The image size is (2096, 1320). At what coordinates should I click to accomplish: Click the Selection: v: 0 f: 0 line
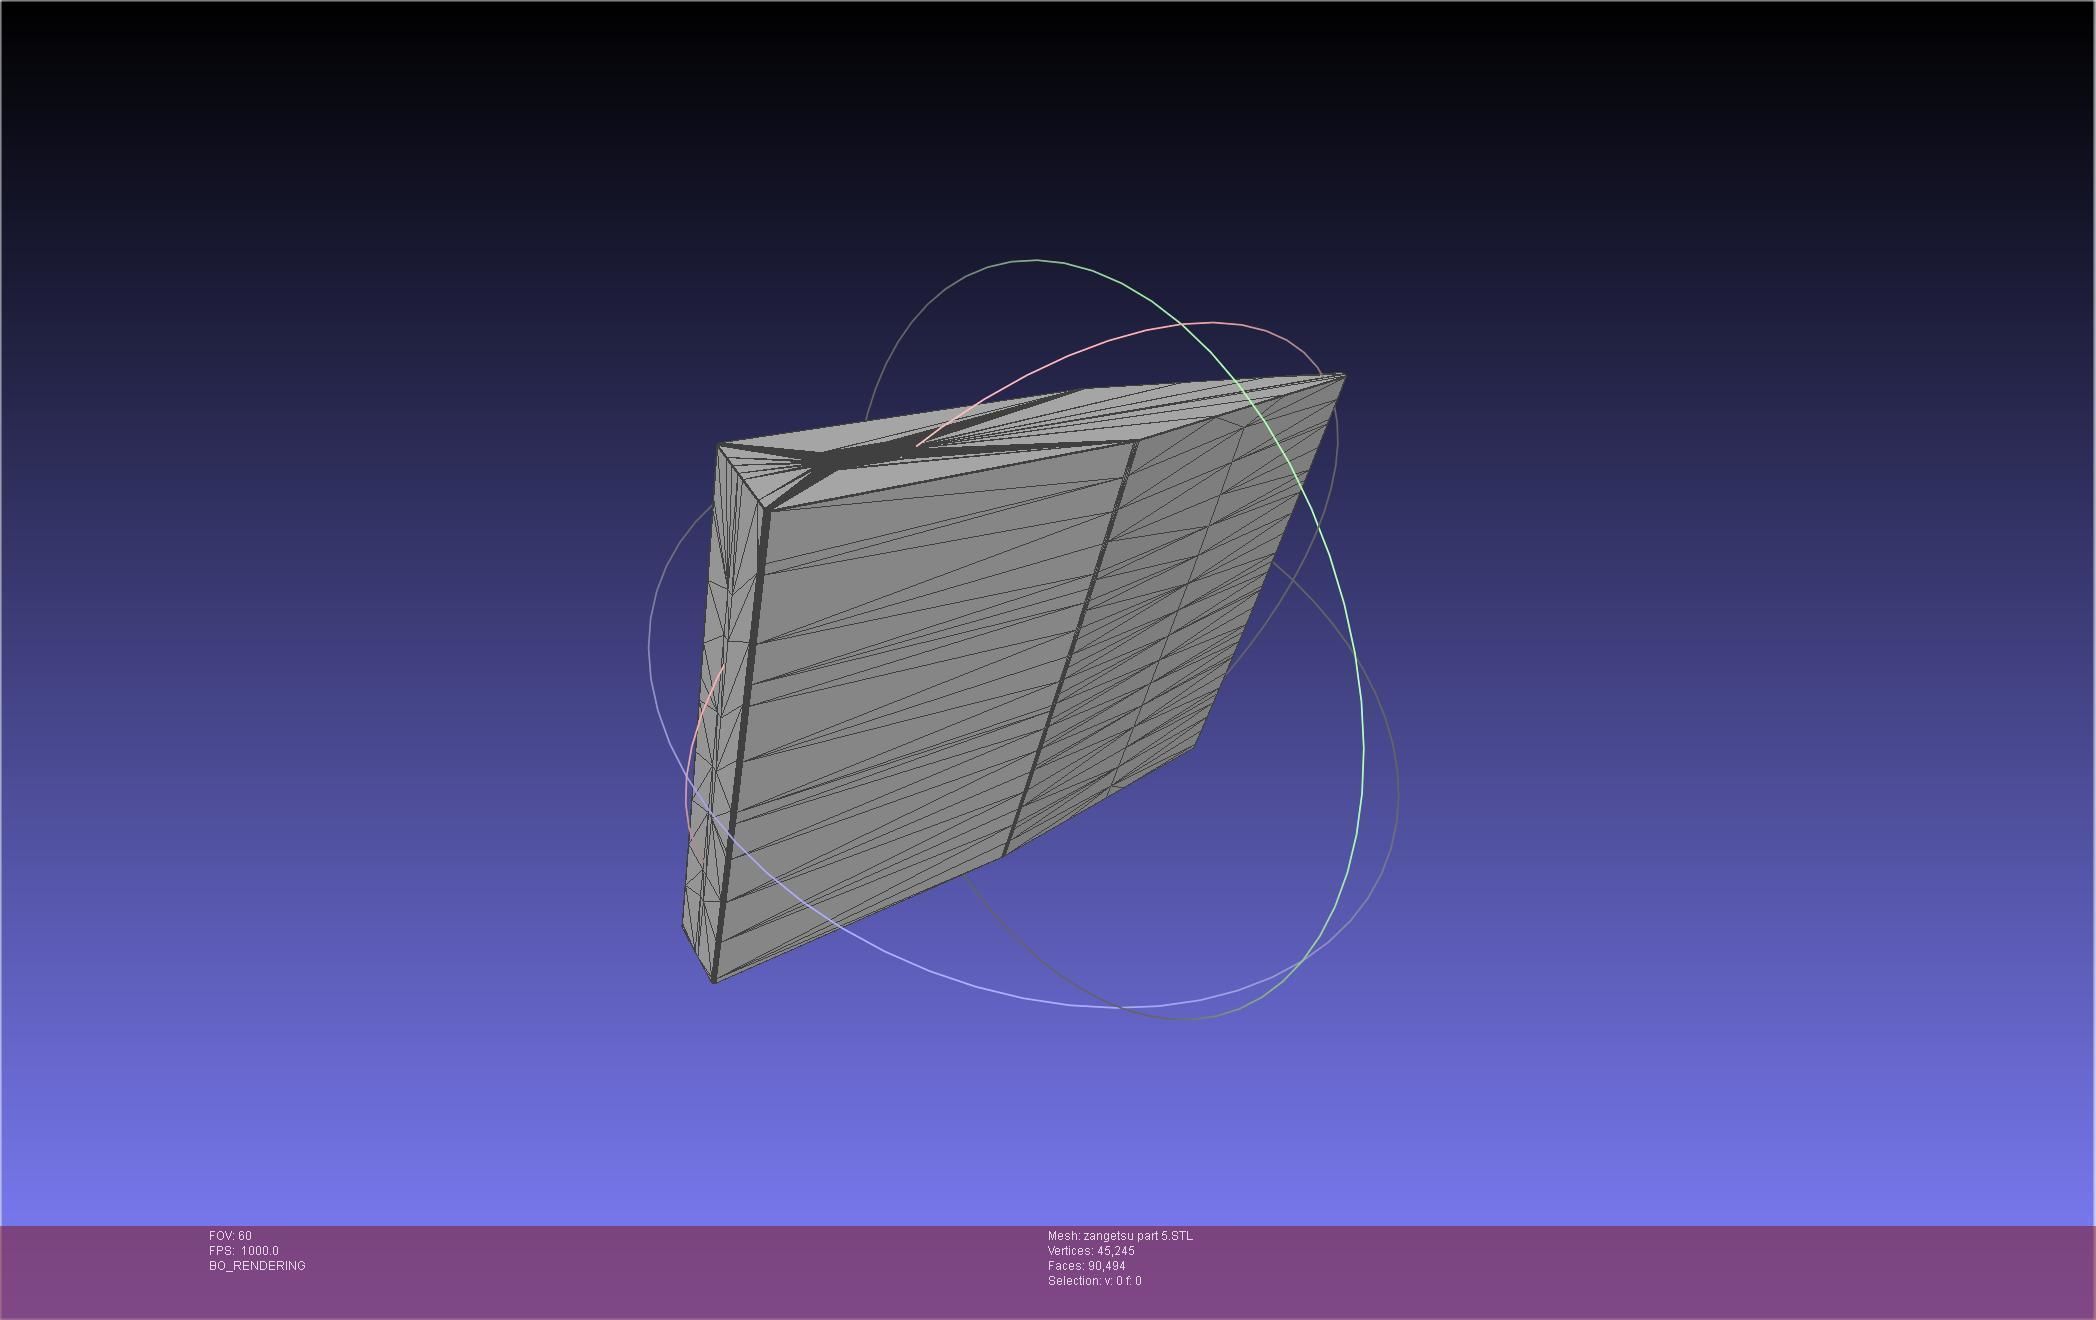1094,1281
